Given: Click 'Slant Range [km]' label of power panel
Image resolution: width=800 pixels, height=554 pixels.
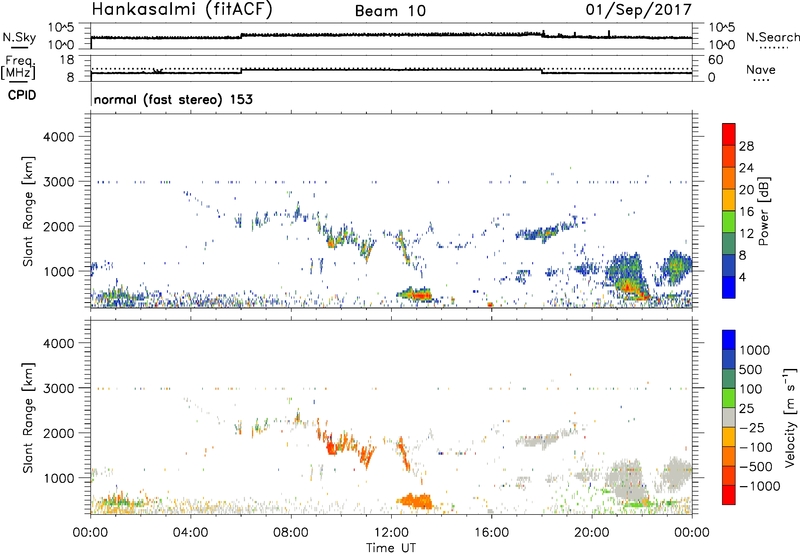Looking at the screenshot, I should click(28, 212).
